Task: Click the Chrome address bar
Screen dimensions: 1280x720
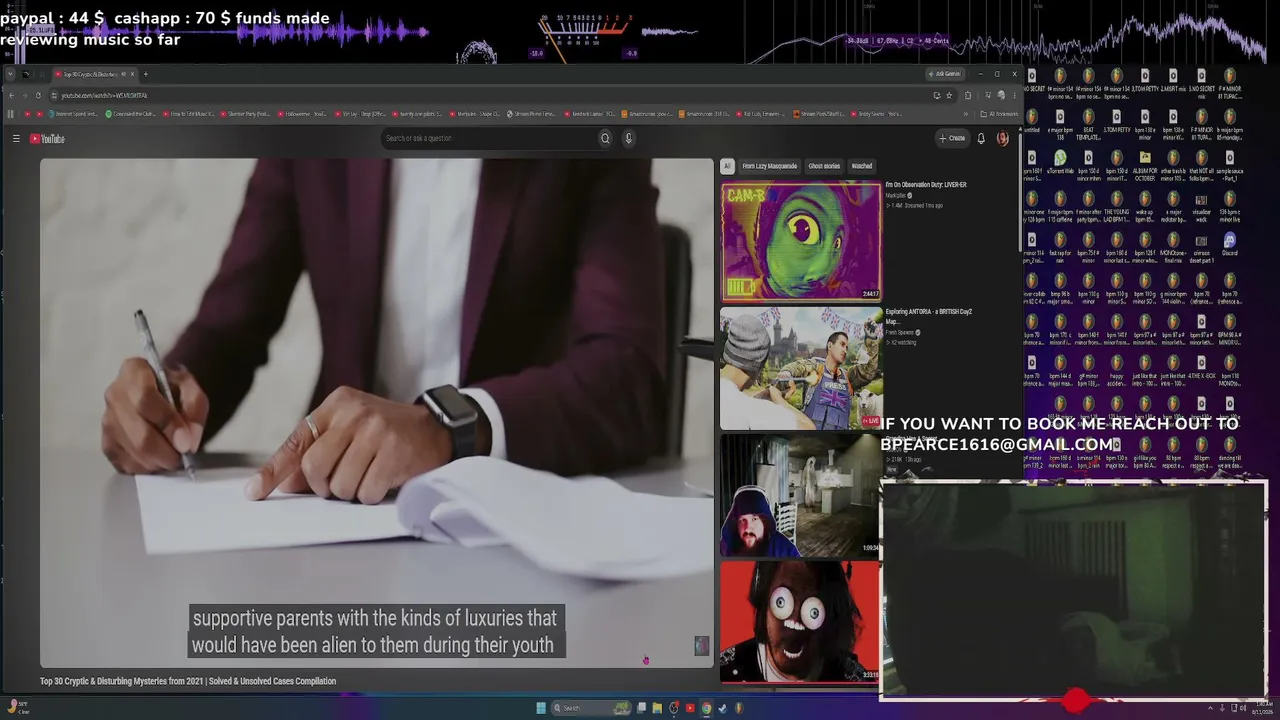Action: pyautogui.click(x=490, y=95)
